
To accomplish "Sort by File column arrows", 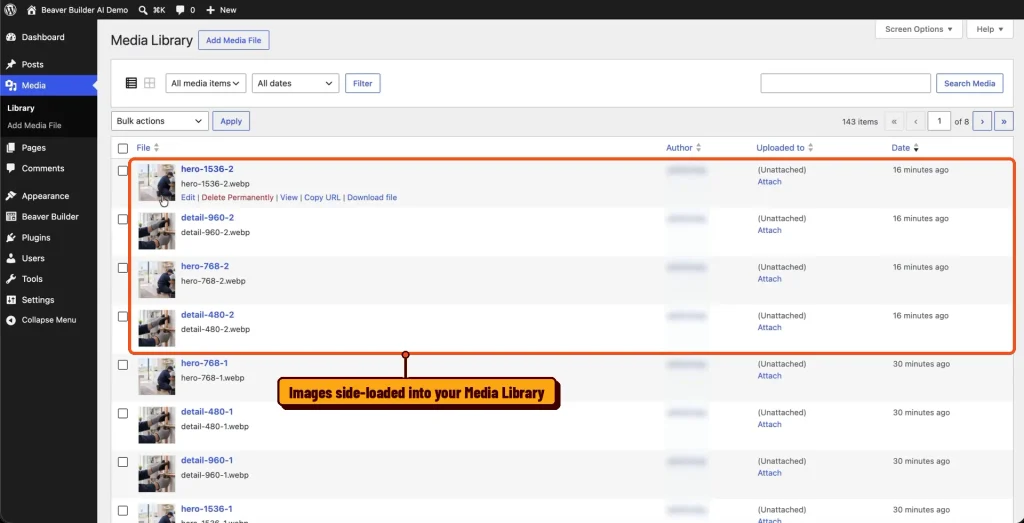I will point(156,148).
